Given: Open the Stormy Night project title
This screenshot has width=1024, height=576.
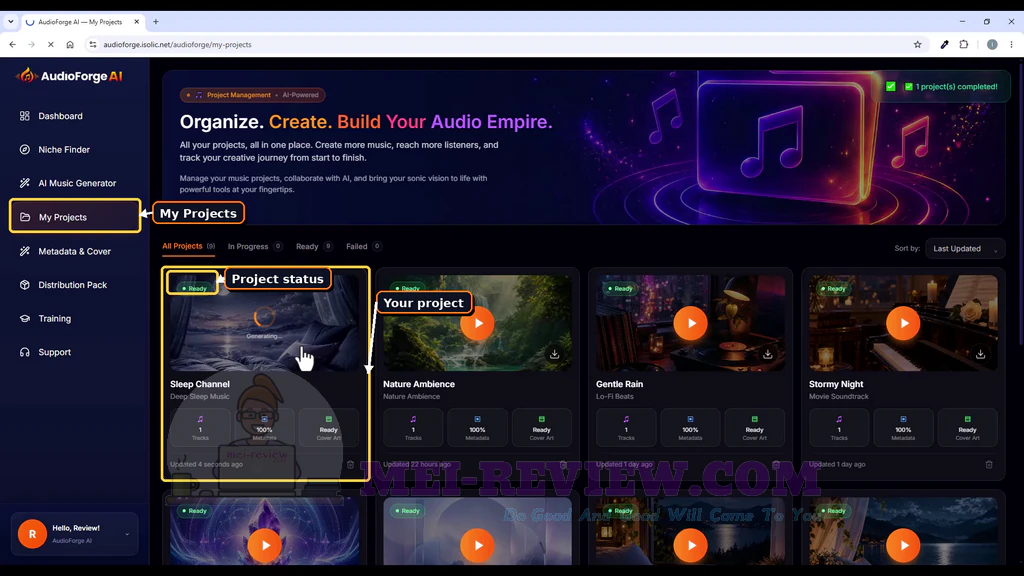Looking at the screenshot, I should [x=836, y=384].
